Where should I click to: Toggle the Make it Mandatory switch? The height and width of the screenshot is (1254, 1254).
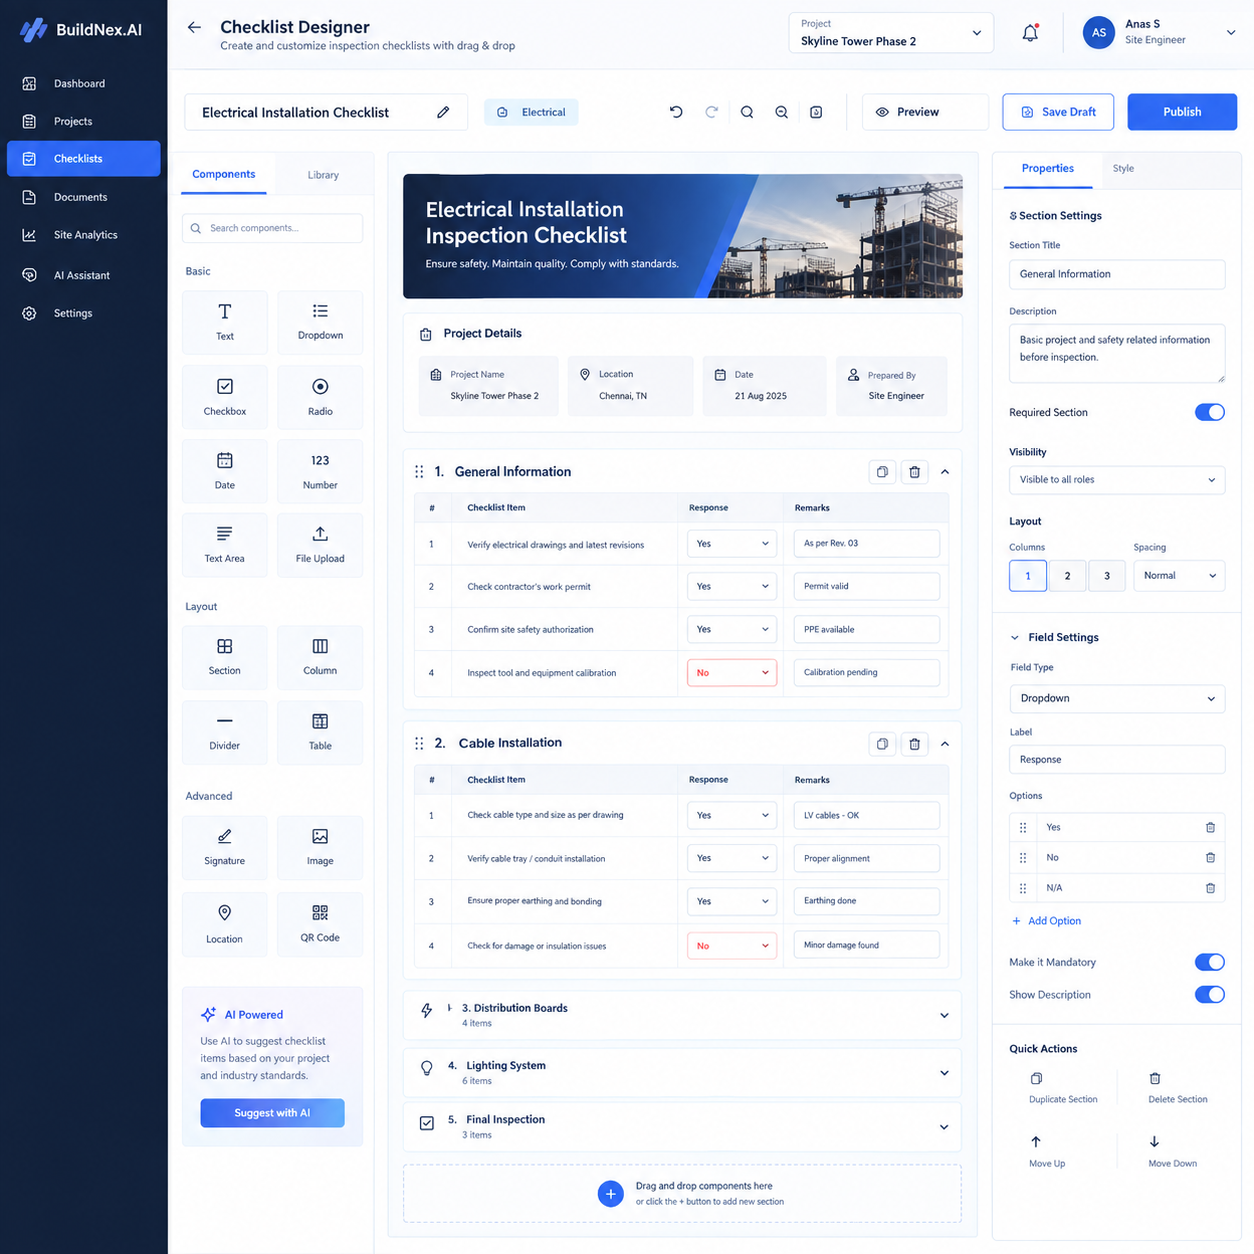point(1209,962)
